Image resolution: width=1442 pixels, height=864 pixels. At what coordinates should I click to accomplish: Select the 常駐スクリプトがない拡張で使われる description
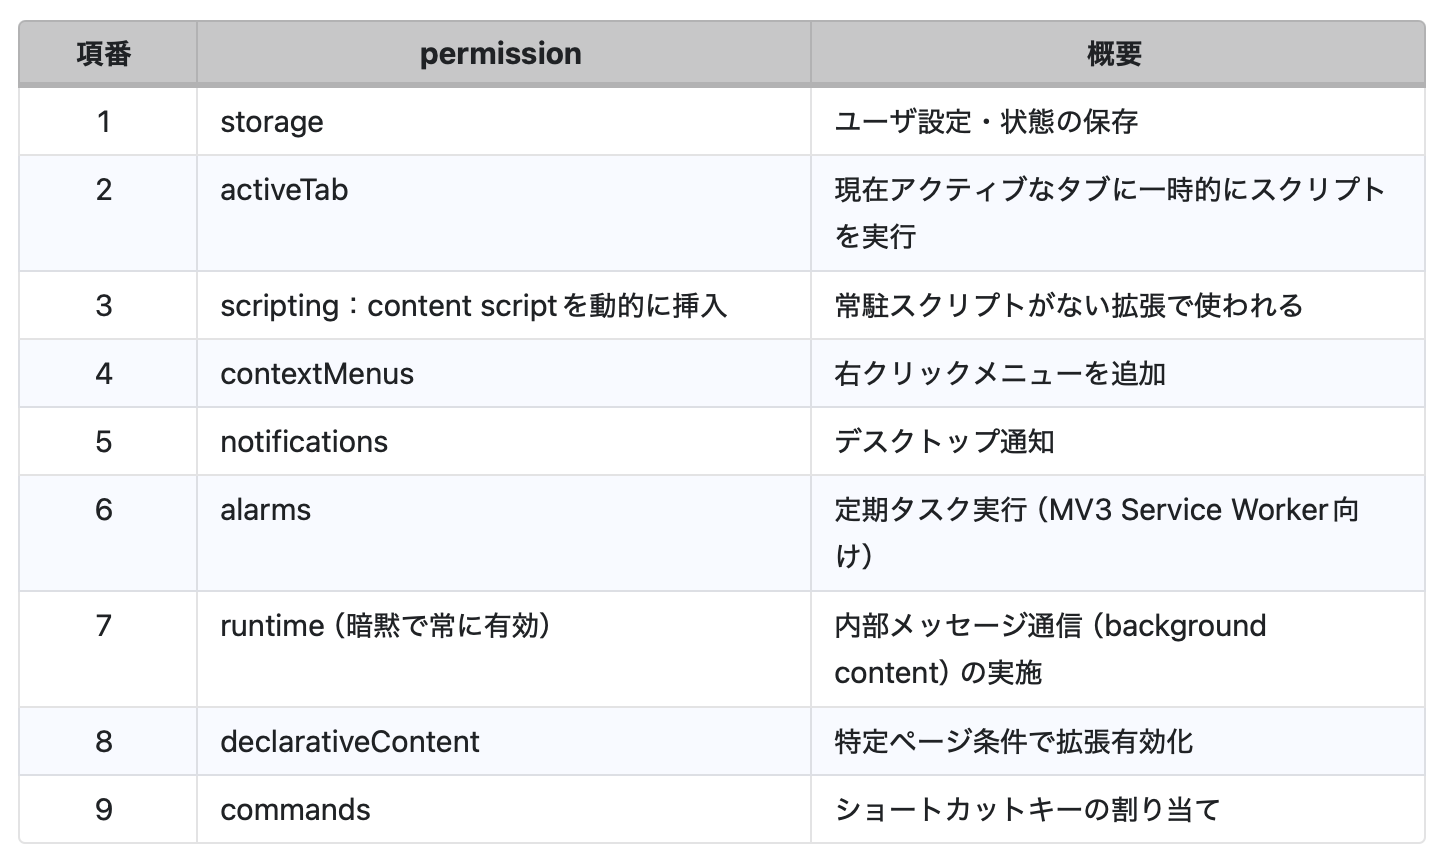1068,306
